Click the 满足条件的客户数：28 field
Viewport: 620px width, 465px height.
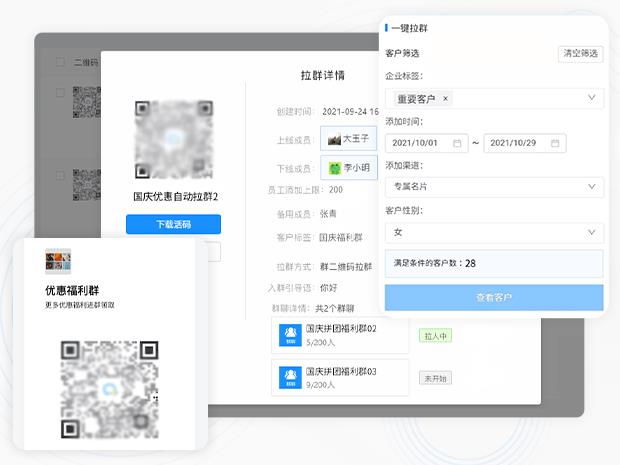(494, 263)
